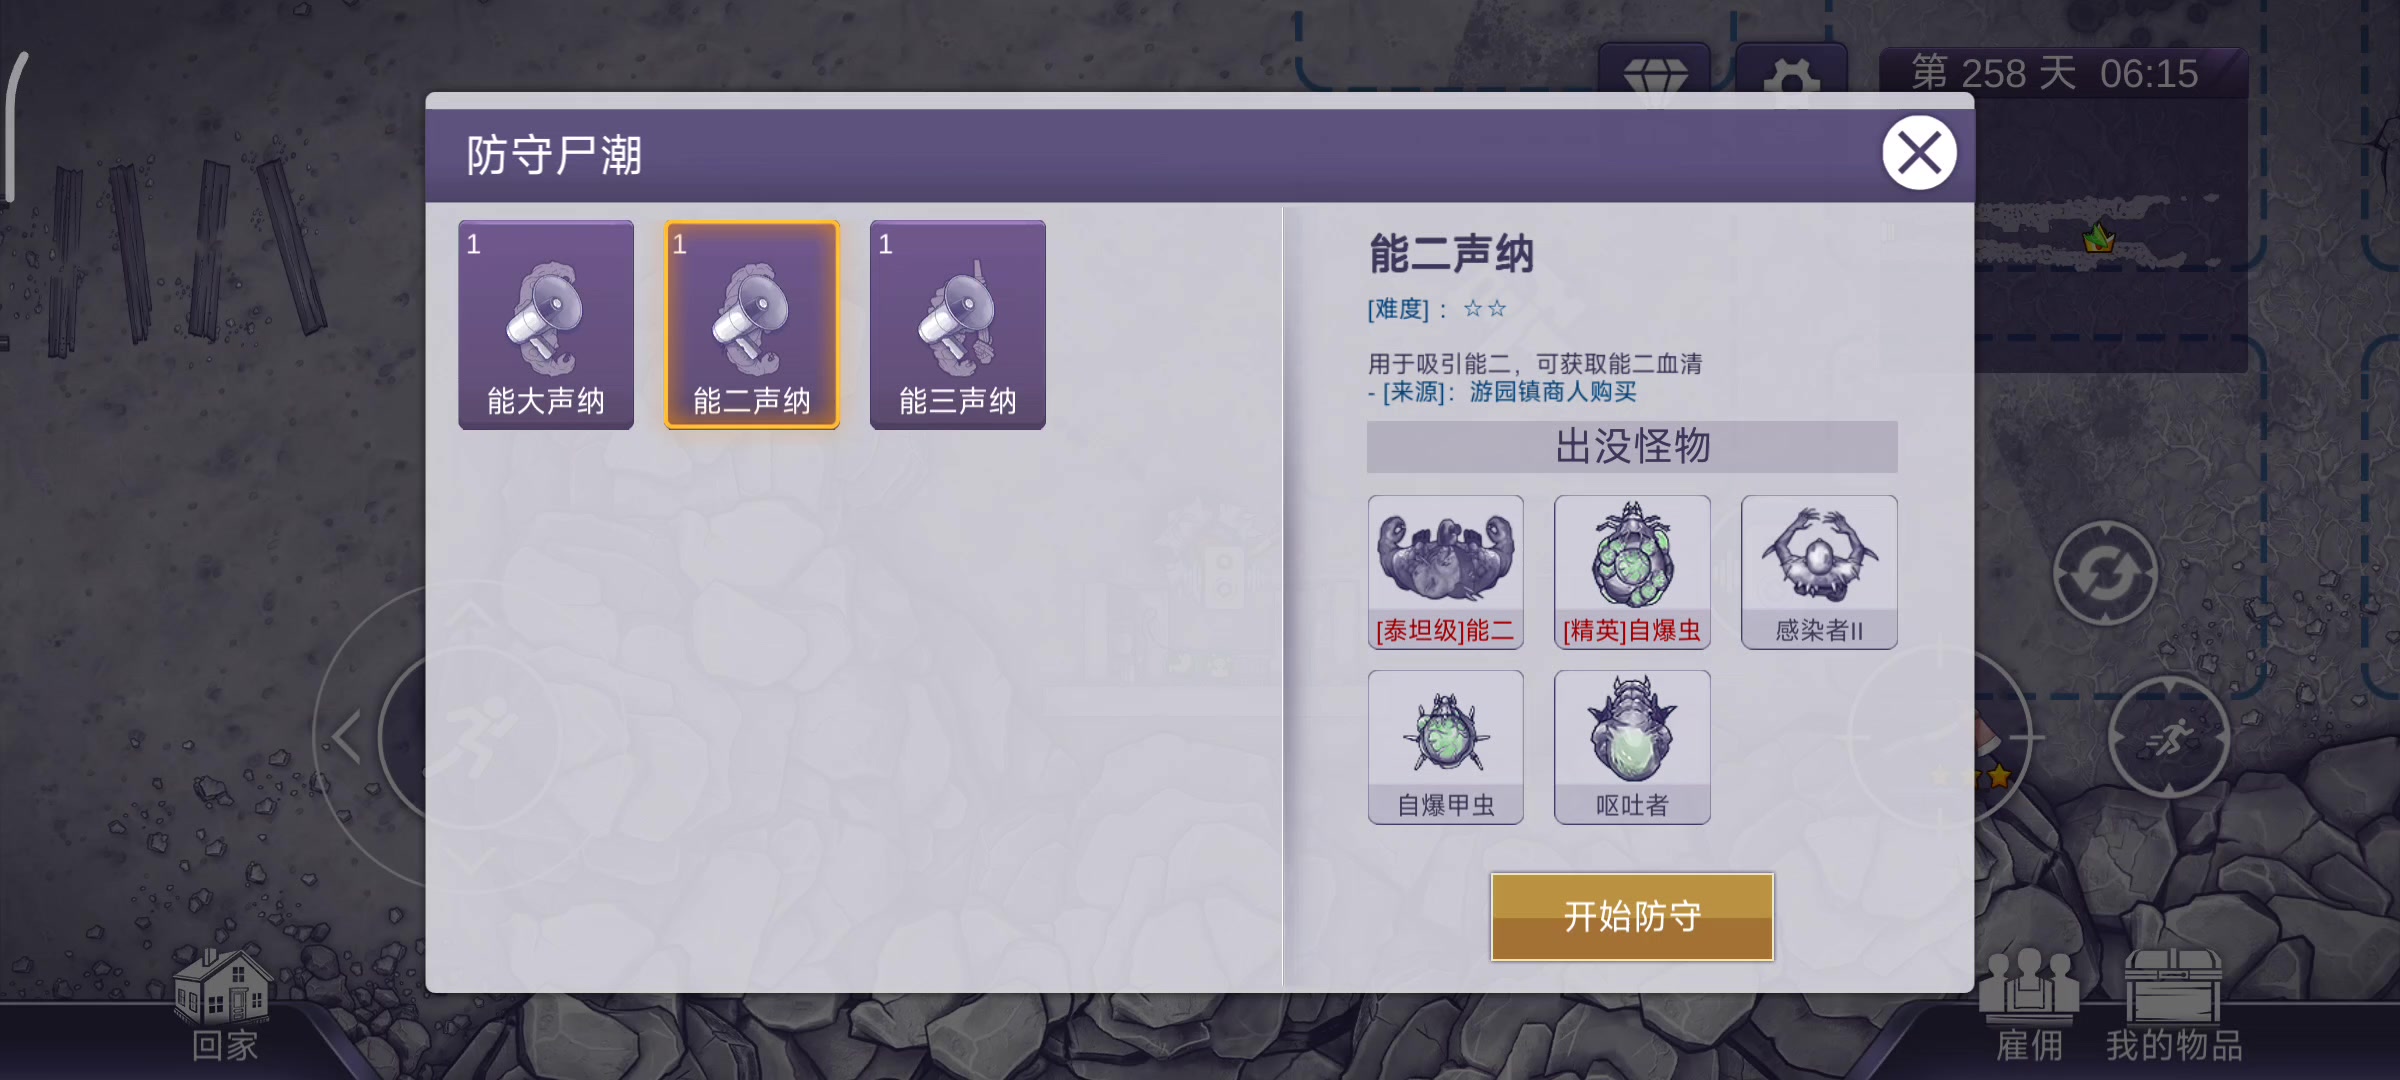
Task: Tap the refresh swap circular button
Action: [2105, 573]
